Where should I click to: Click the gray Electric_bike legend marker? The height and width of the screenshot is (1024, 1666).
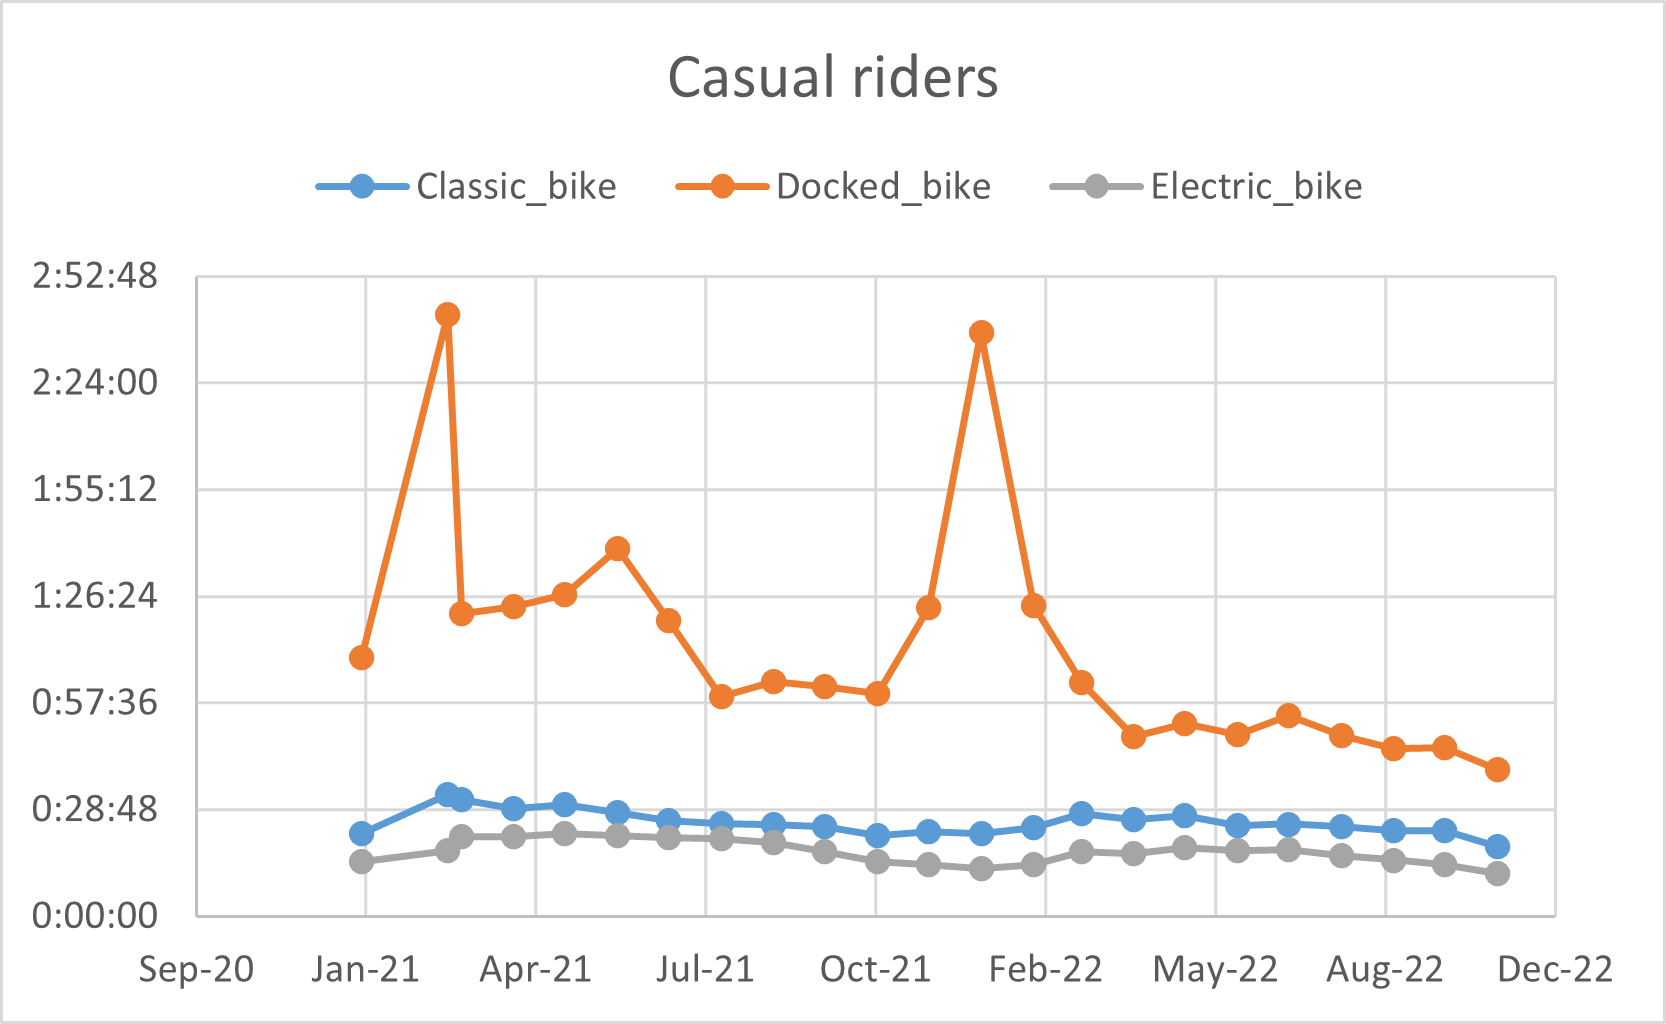1096,187
